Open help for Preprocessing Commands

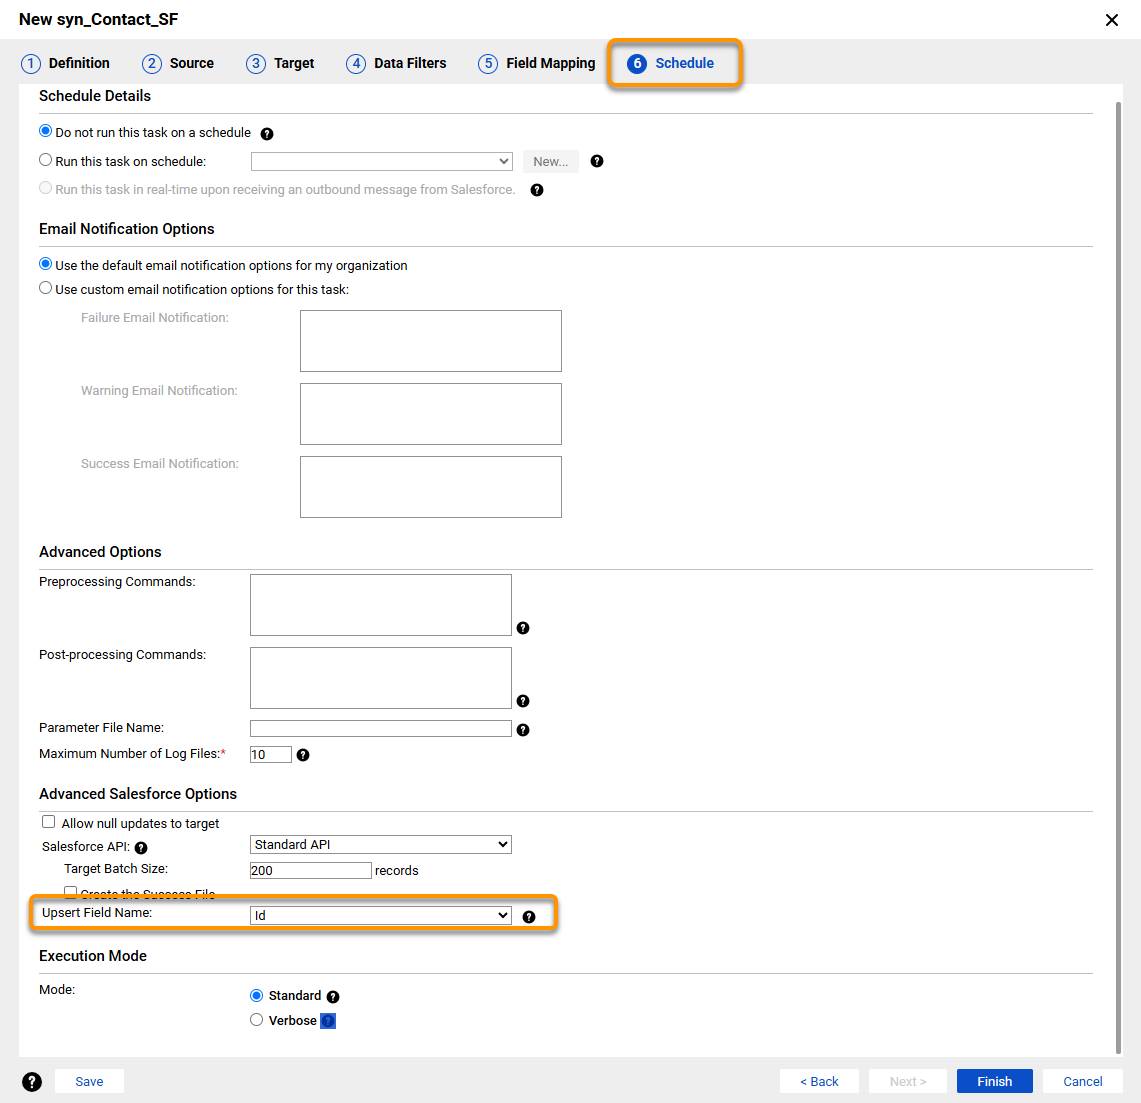point(522,628)
